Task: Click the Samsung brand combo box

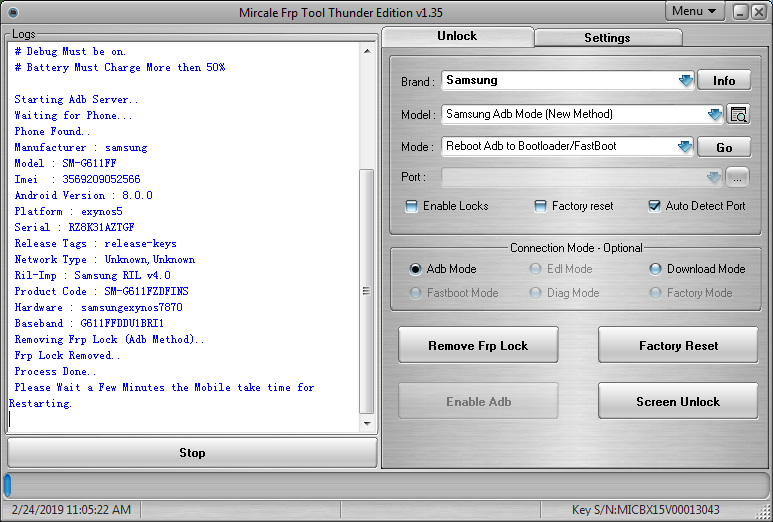Action: (567, 80)
